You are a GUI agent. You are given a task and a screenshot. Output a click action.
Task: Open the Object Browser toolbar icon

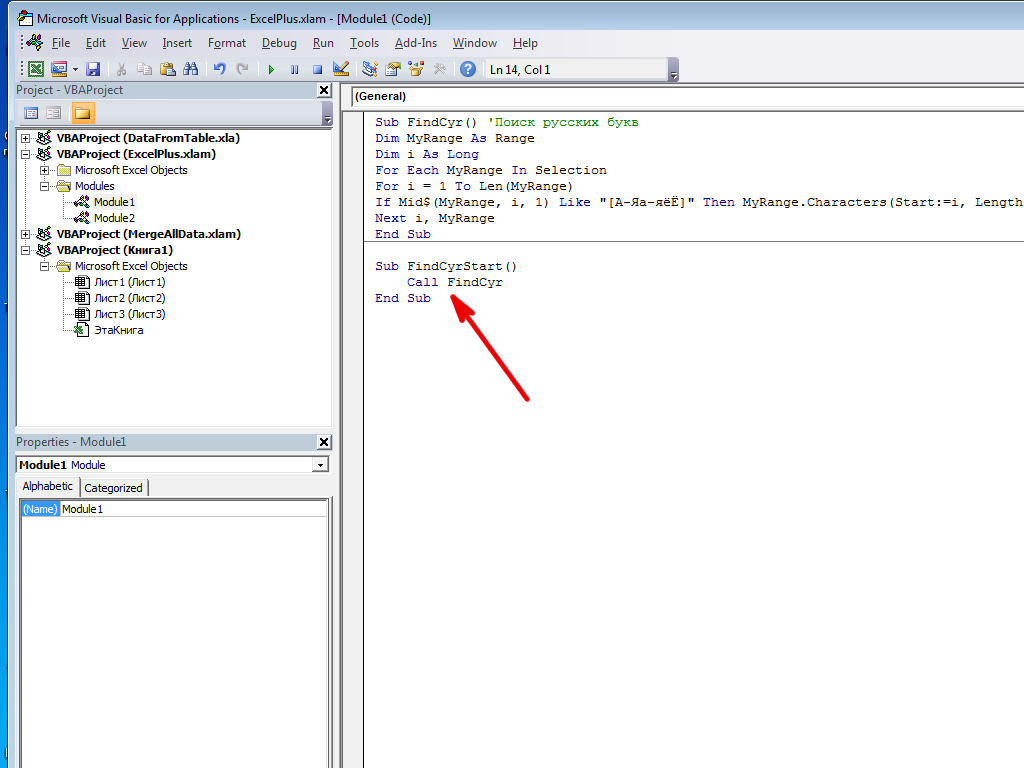(415, 69)
